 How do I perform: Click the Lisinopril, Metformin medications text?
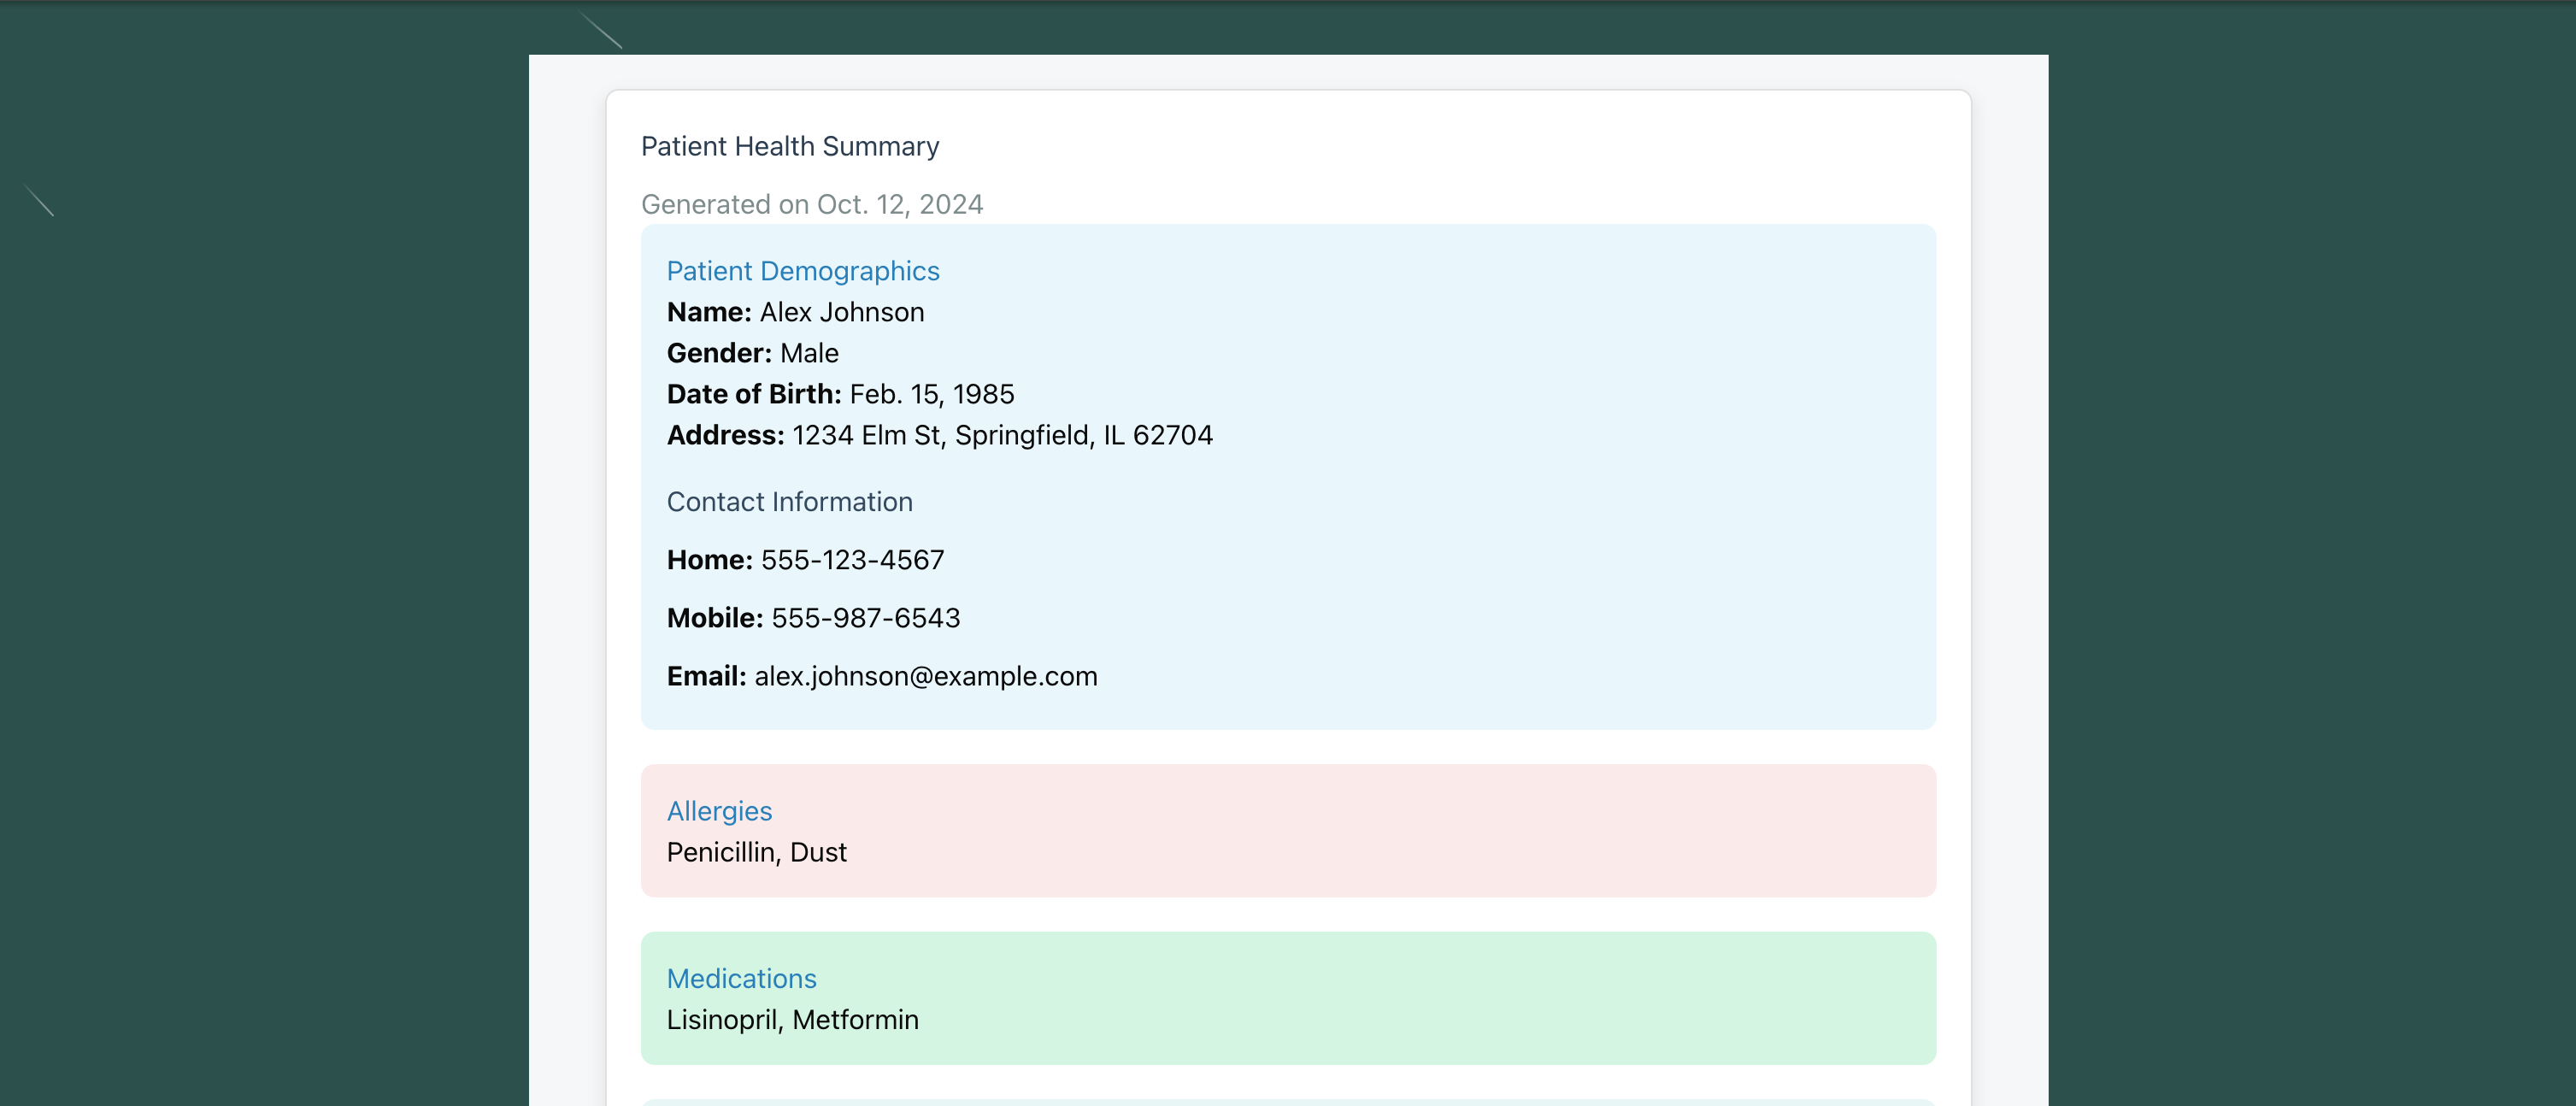click(x=792, y=1019)
